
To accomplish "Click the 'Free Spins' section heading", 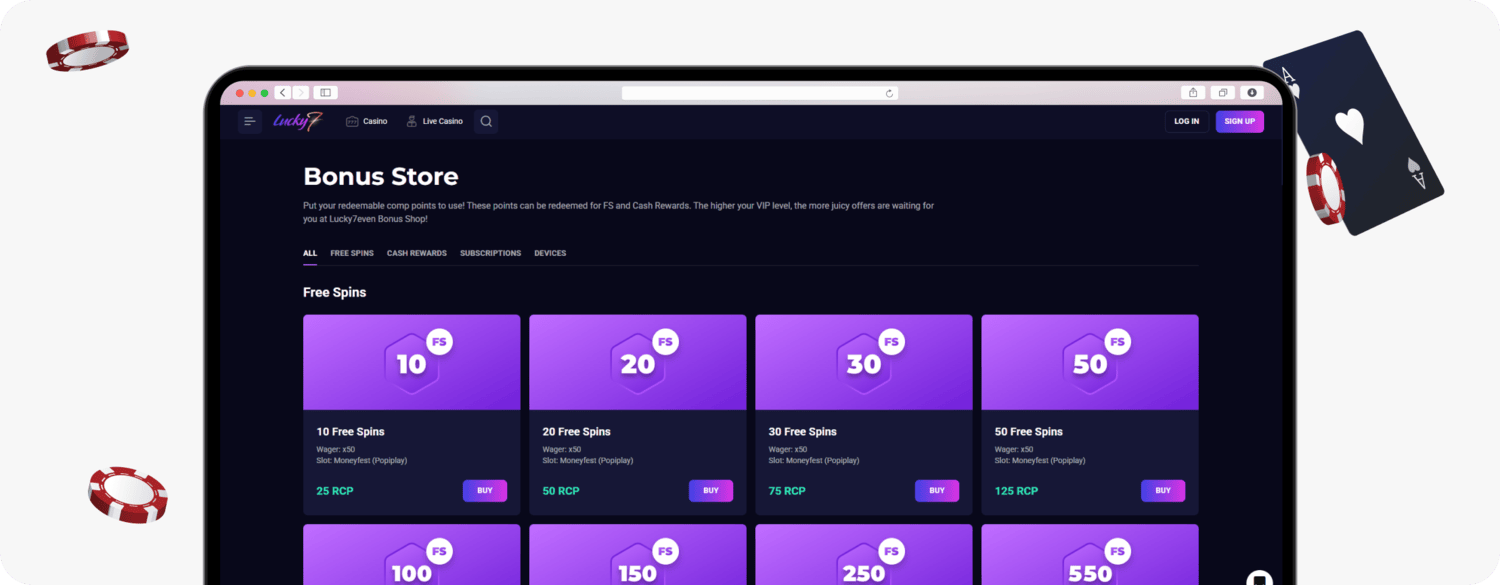I will tap(335, 293).
